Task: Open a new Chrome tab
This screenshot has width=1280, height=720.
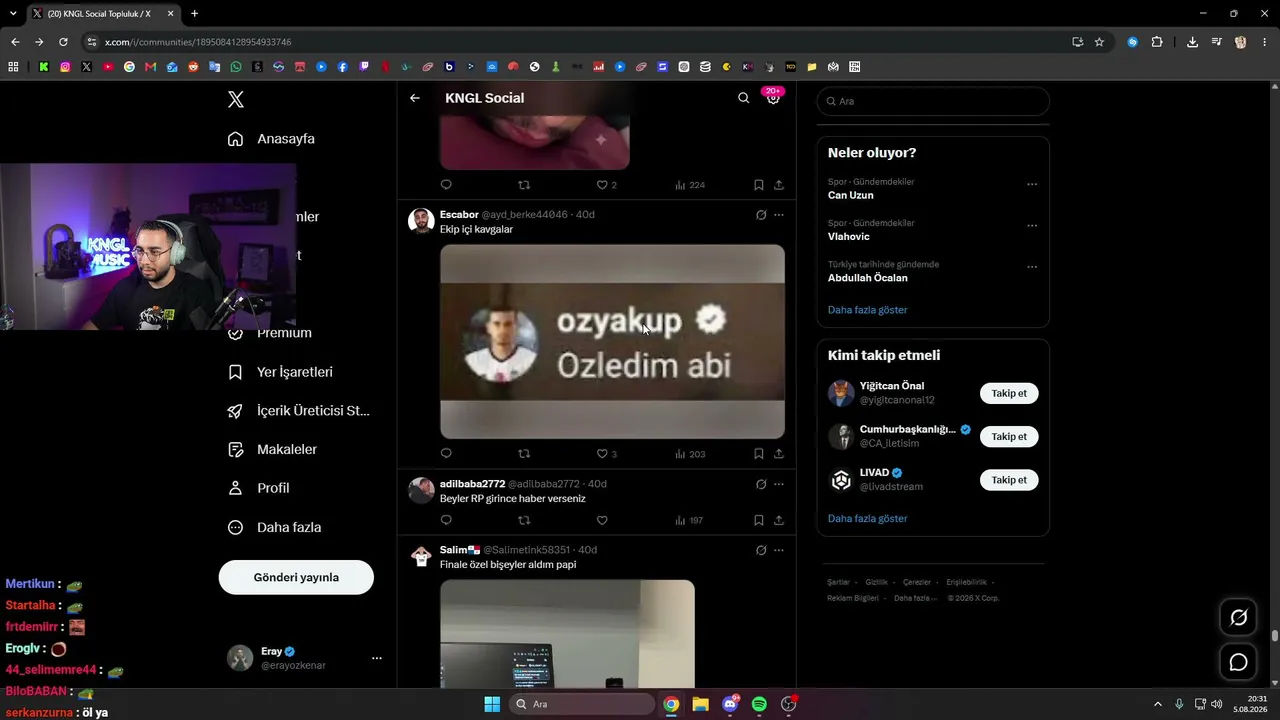Action: tap(194, 14)
